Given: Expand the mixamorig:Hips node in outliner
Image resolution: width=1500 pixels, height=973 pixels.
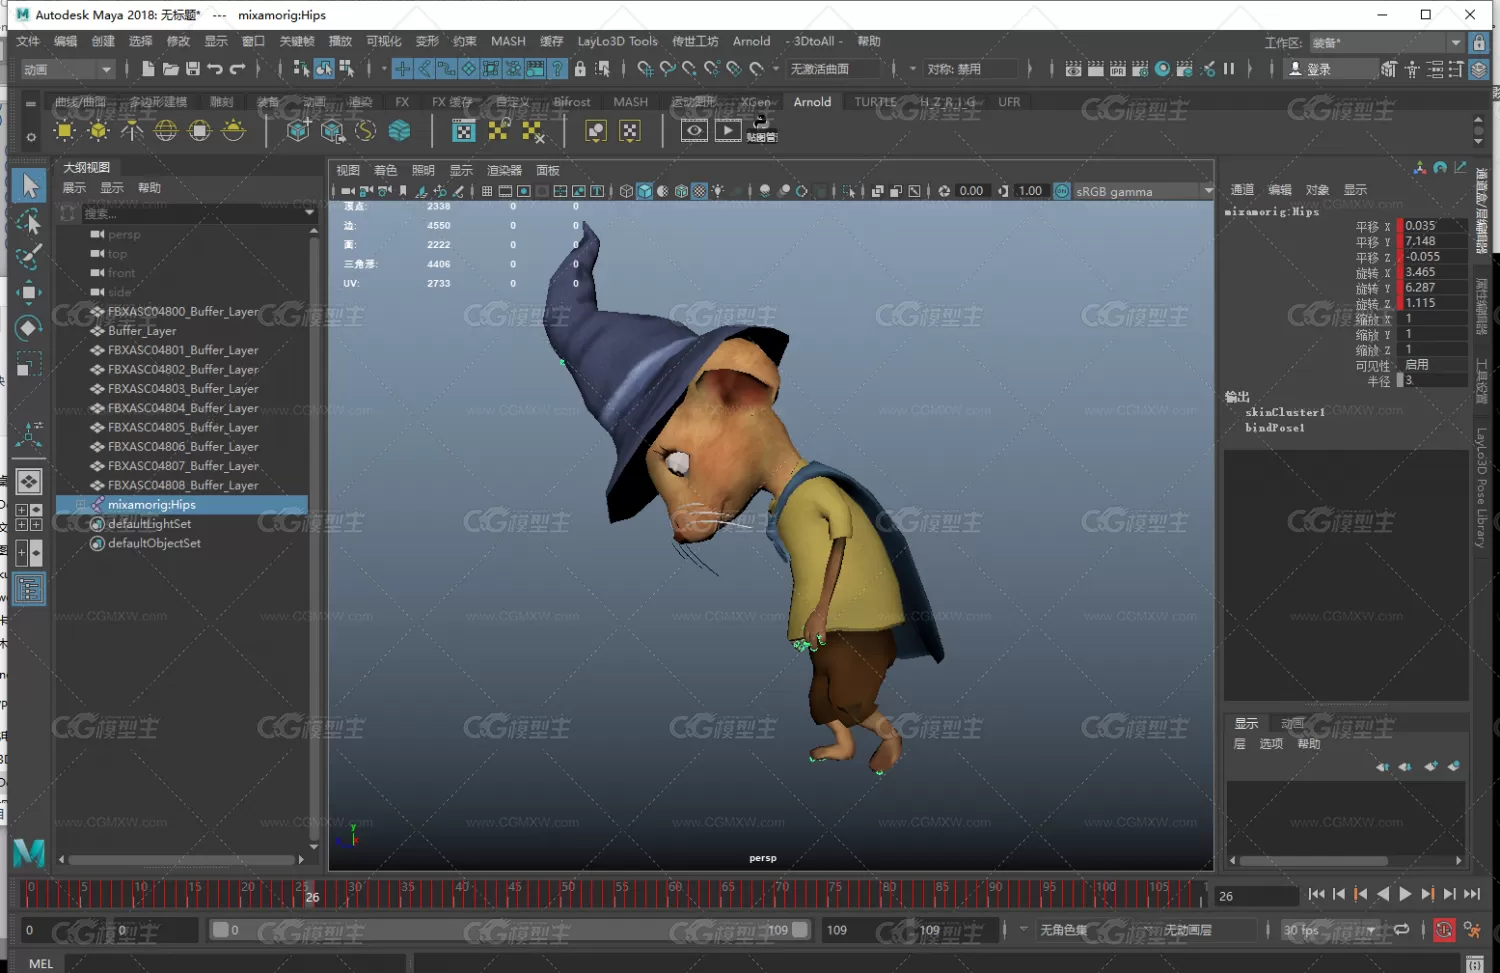Looking at the screenshot, I should (80, 505).
